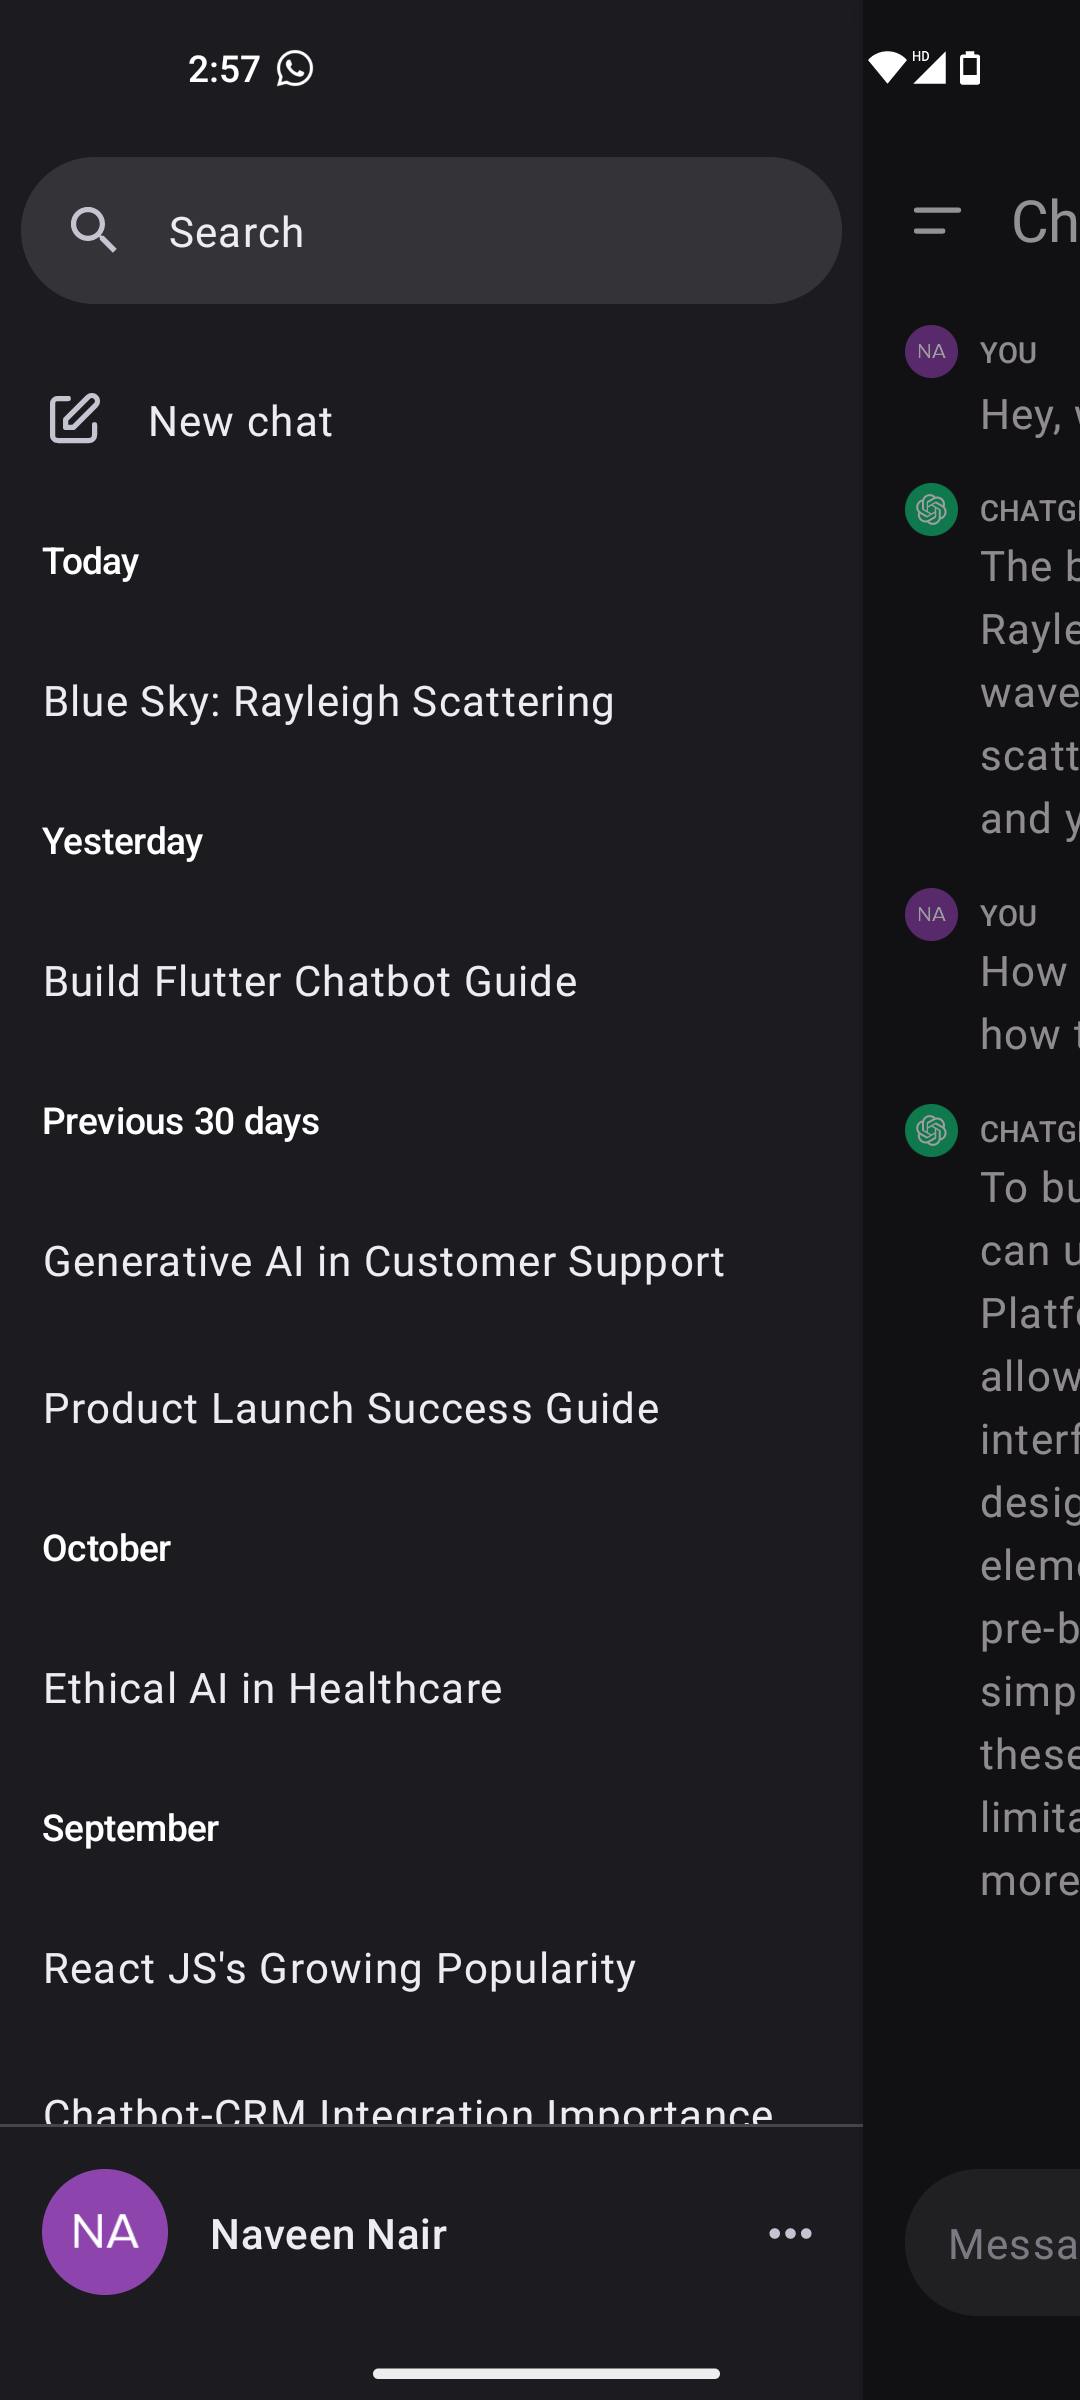This screenshot has width=1080, height=2400.
Task: Tap the WhatsApp icon in the status bar
Action: [295, 68]
